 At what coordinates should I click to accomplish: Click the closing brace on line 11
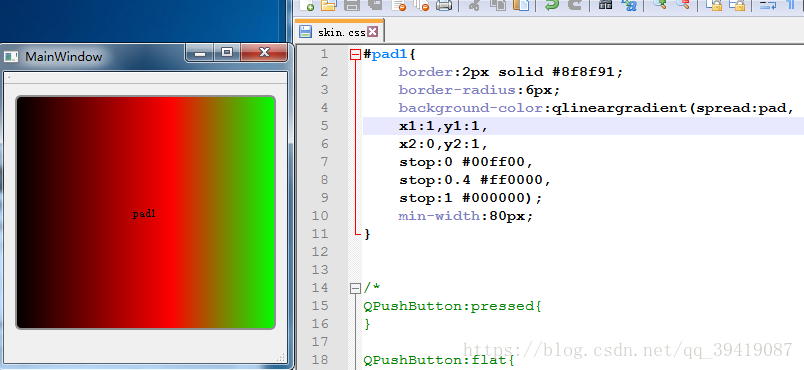click(x=367, y=234)
